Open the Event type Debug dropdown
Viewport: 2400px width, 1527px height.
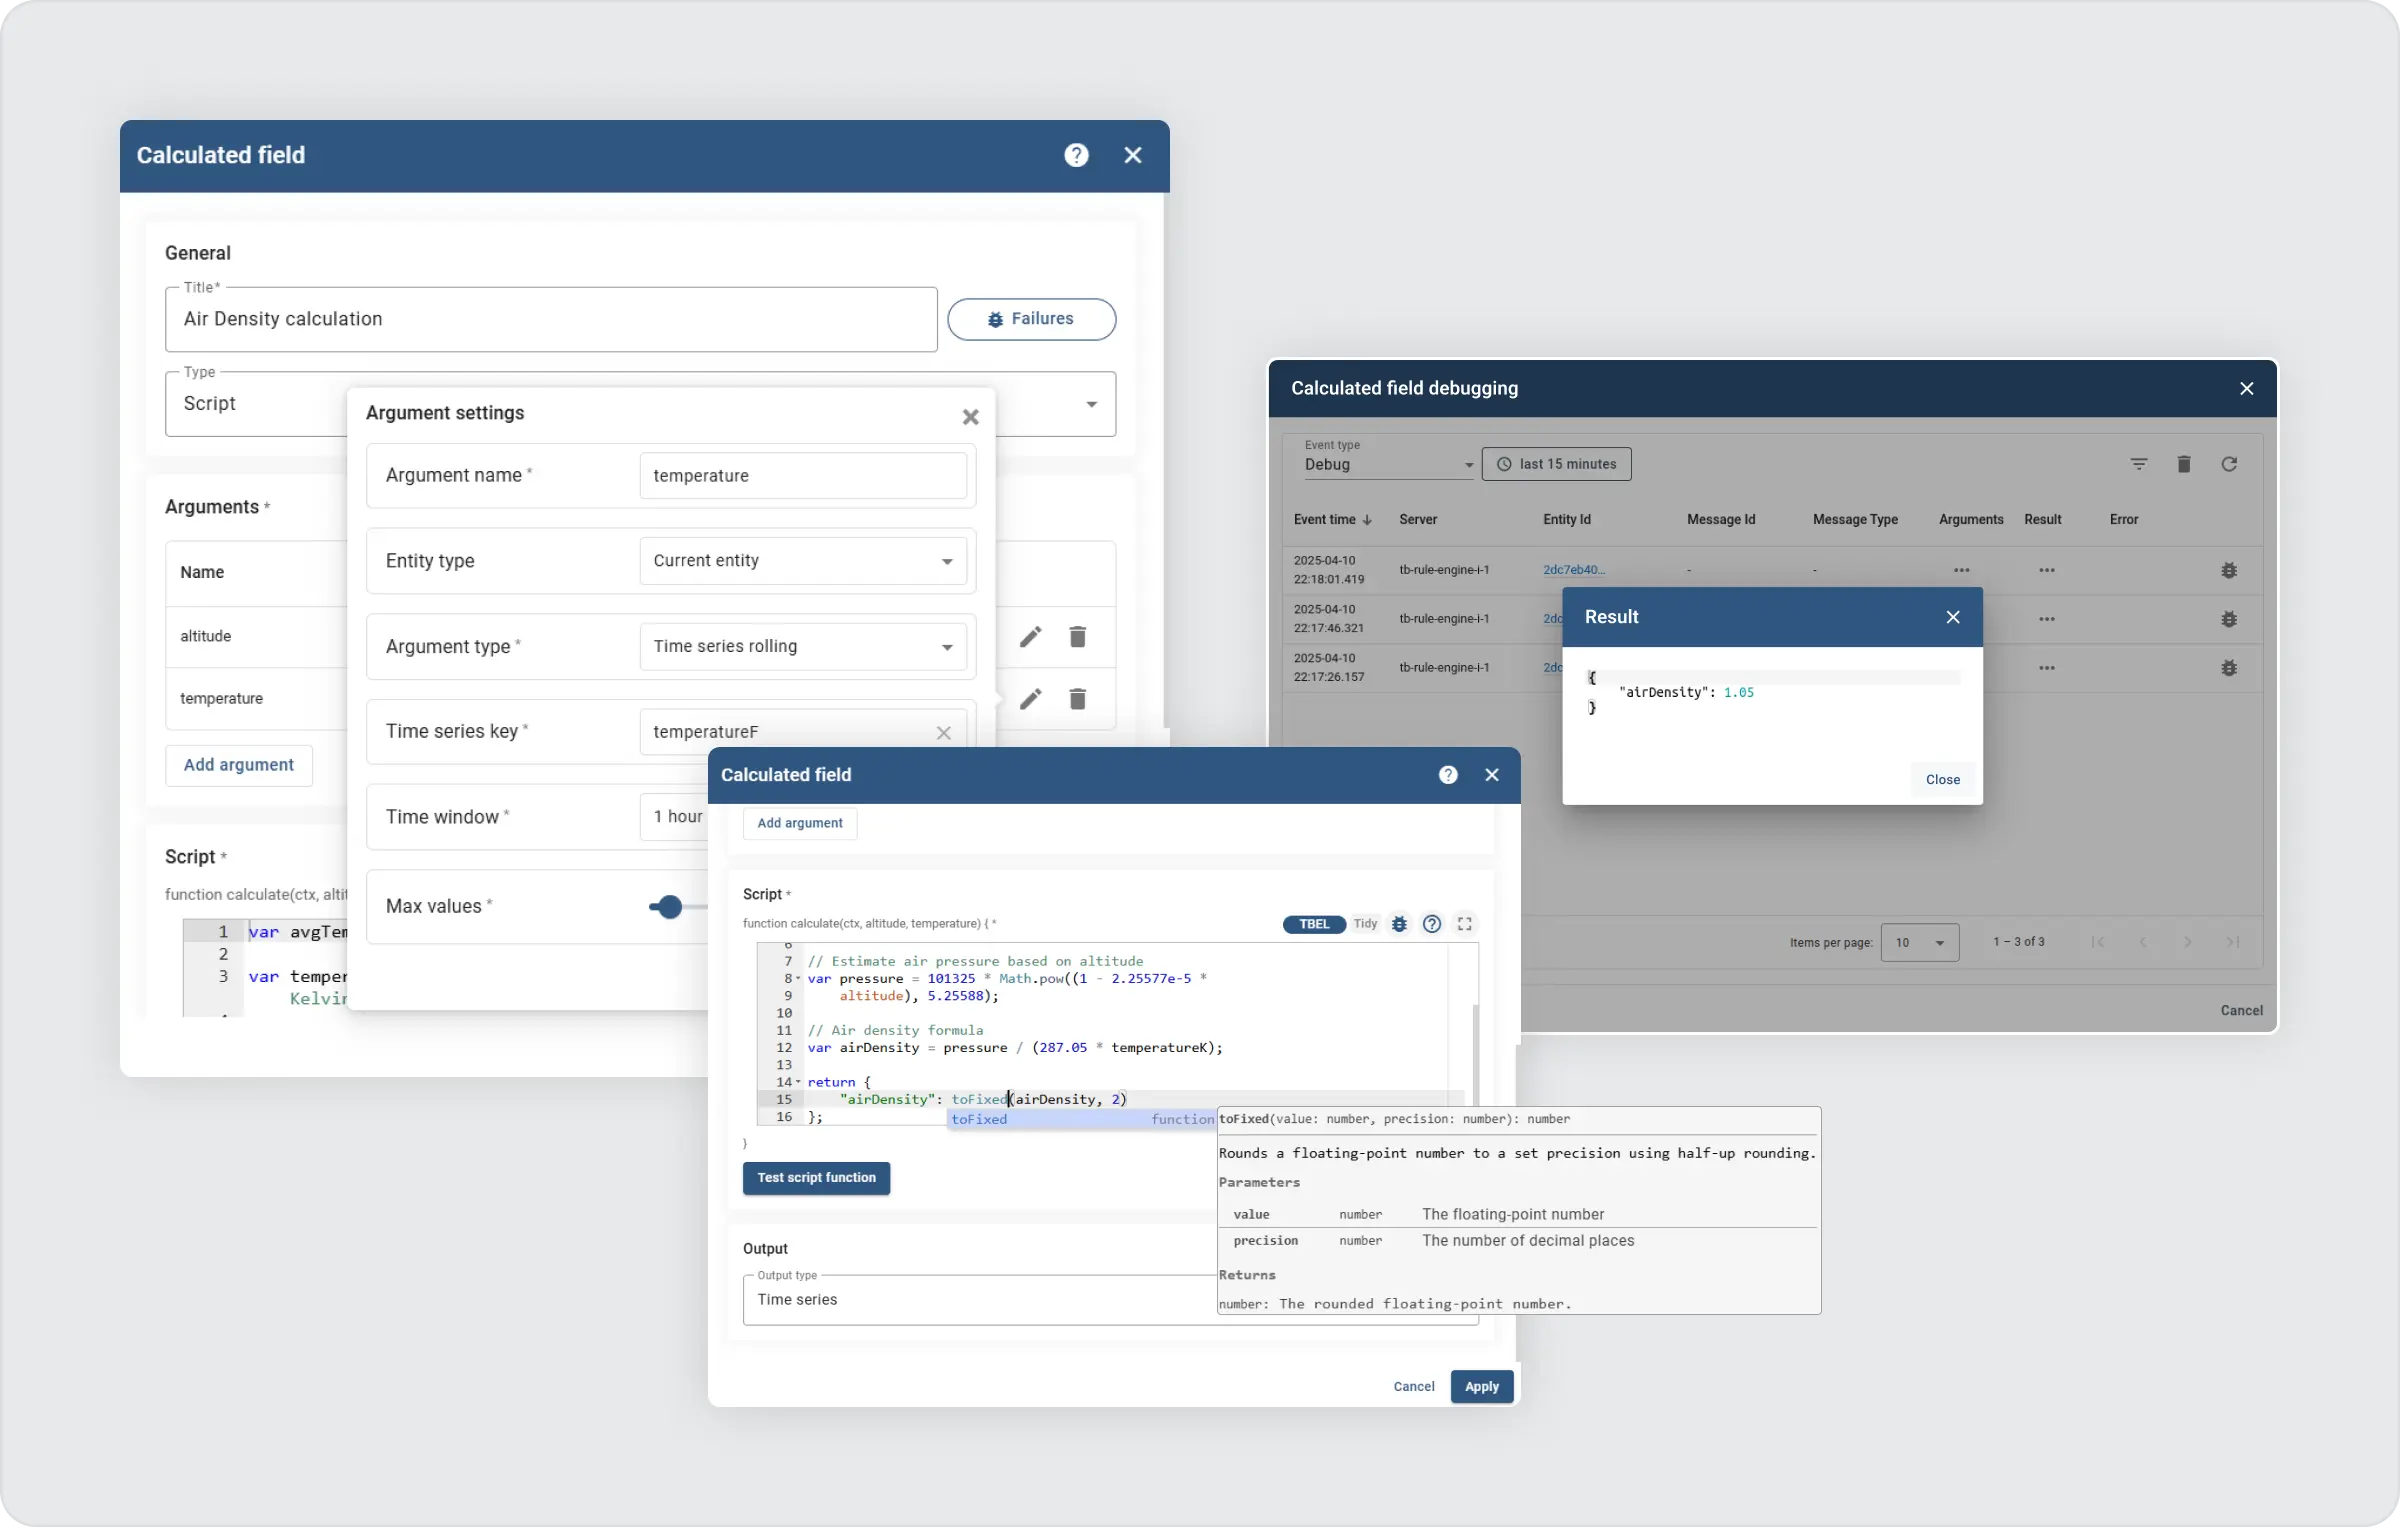click(x=1388, y=465)
